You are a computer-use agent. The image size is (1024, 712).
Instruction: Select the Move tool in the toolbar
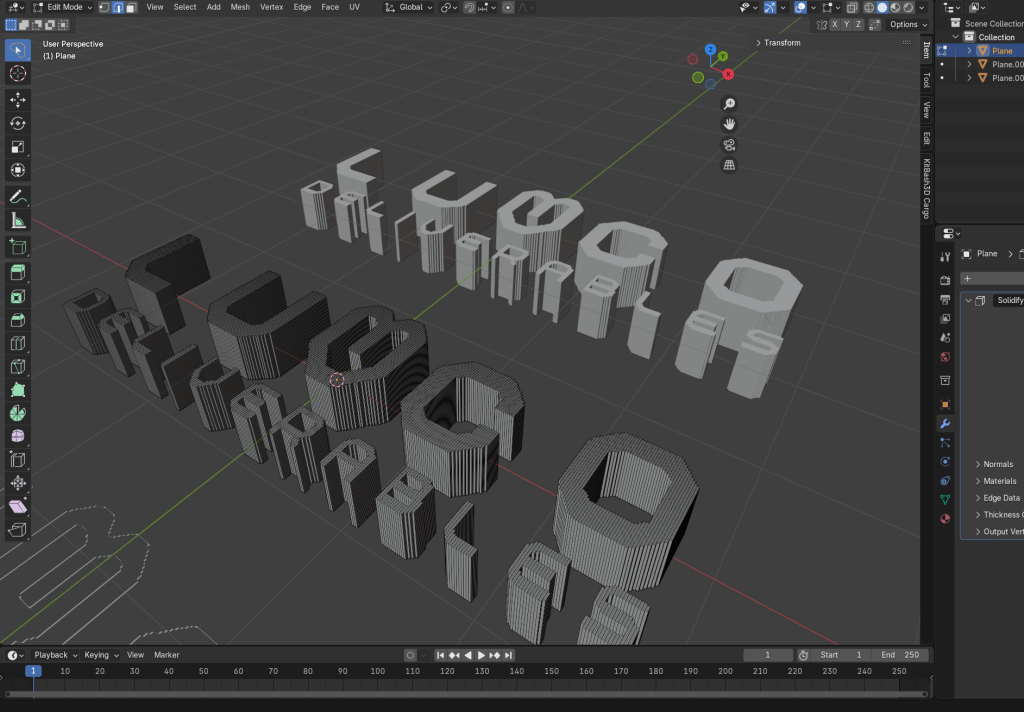click(18, 99)
